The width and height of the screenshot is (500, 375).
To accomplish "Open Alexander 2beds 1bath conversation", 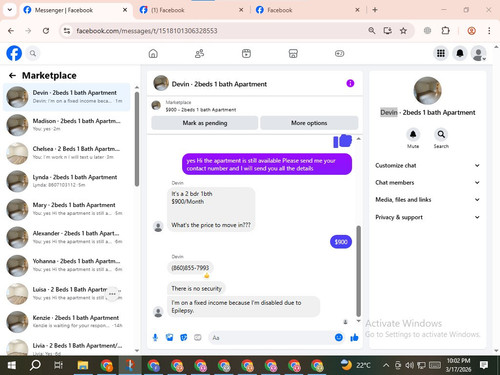I will [x=67, y=237].
